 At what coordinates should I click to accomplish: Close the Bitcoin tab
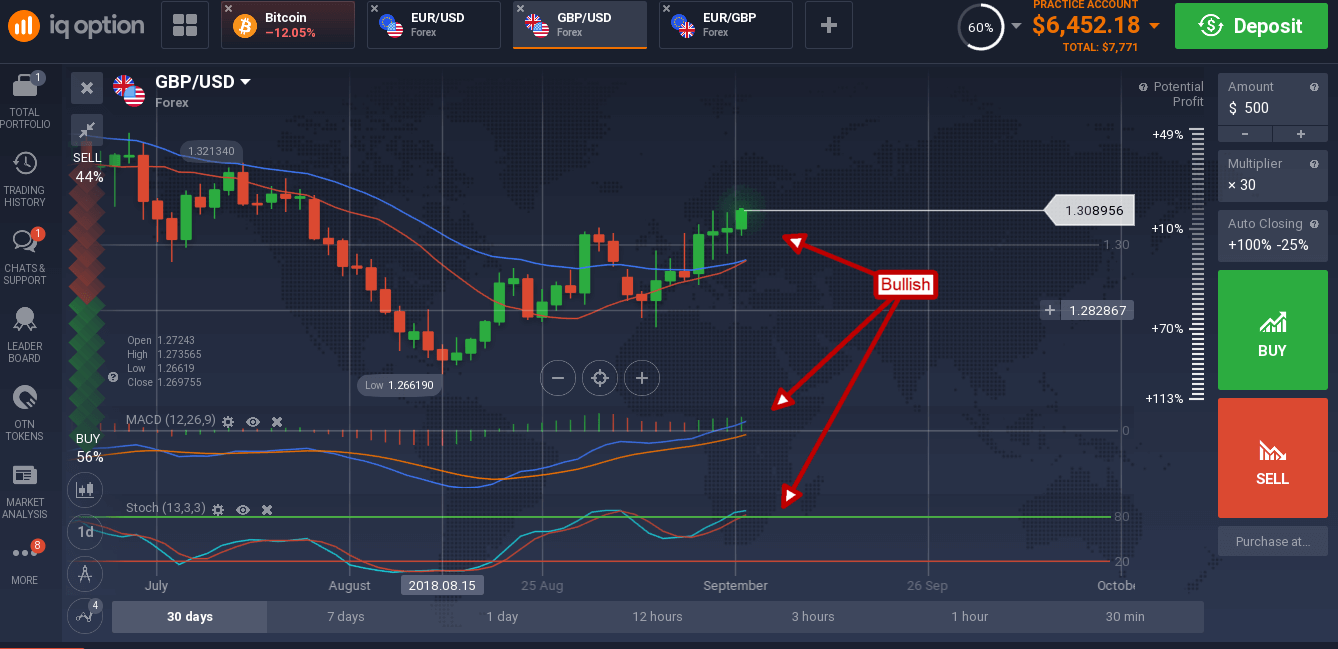[230, 9]
